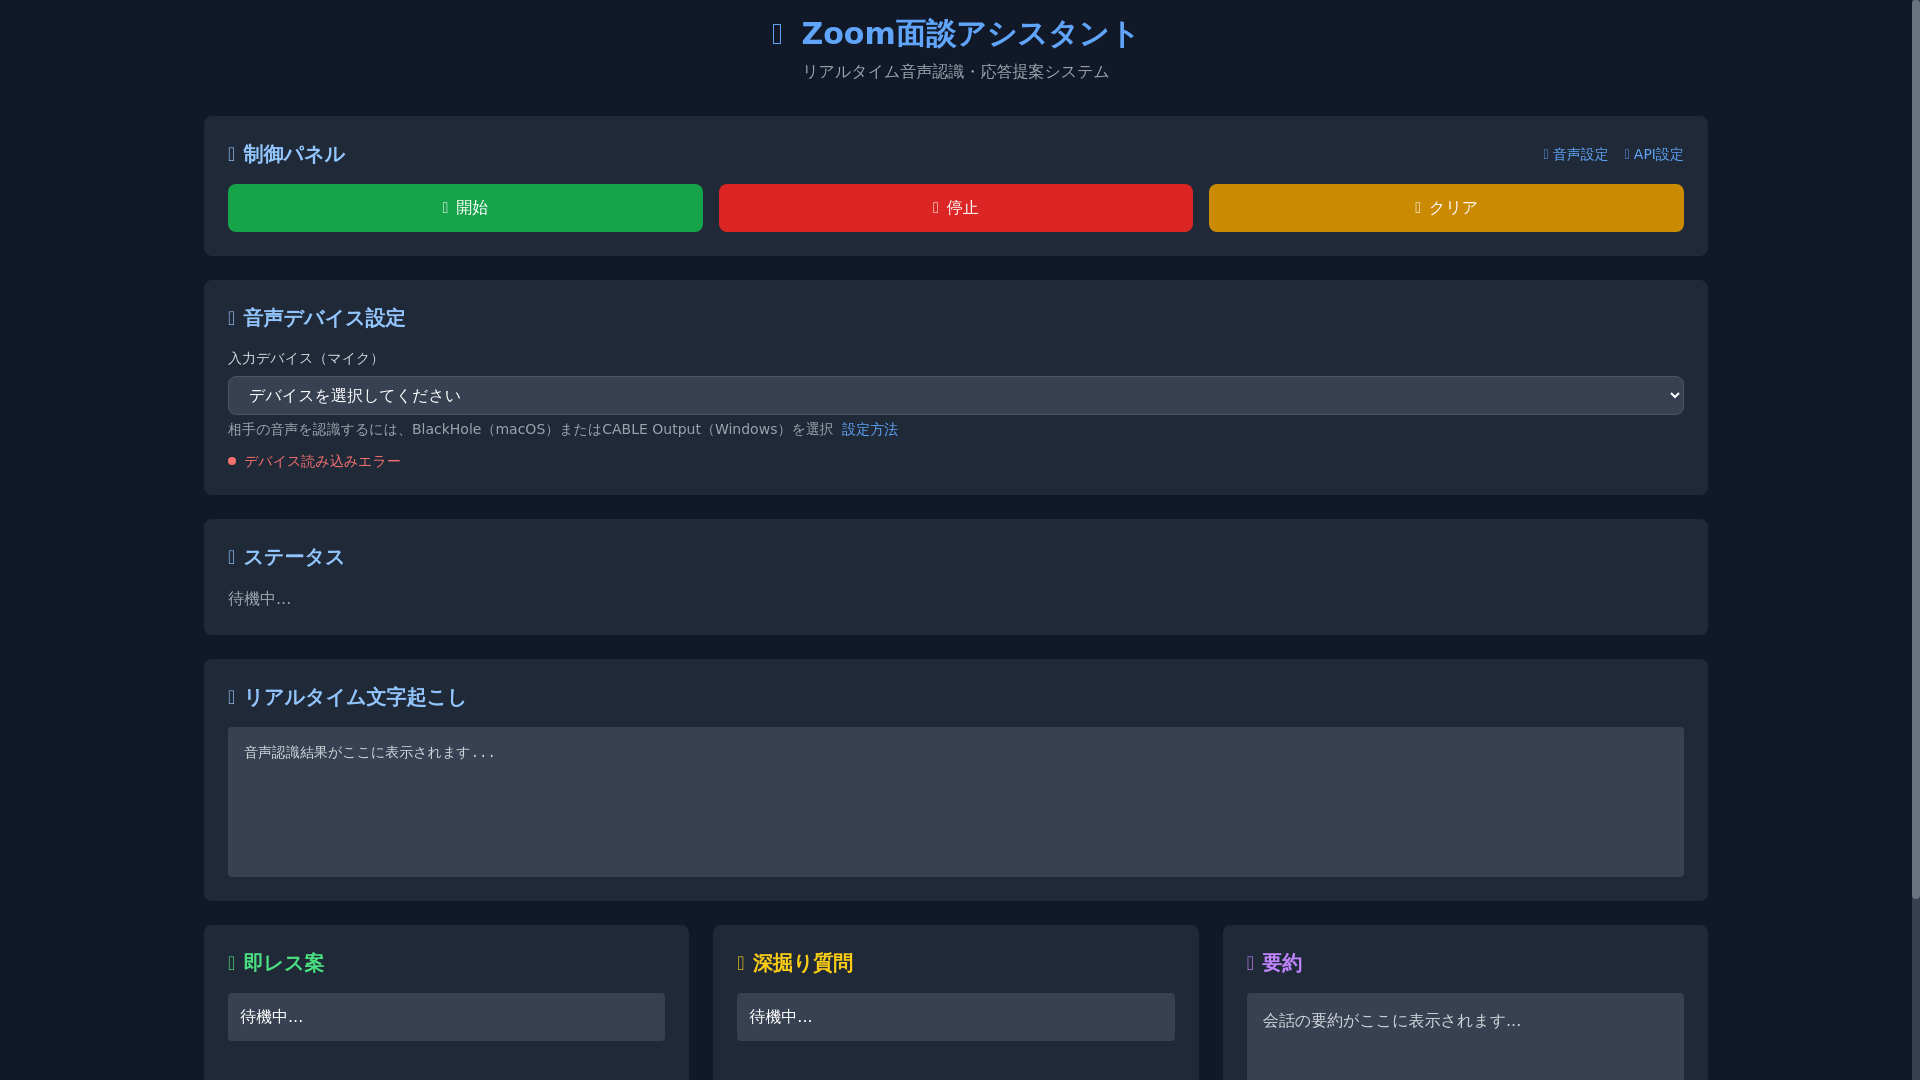
Task: Click the icon next to 深掘り質問 heading
Action: [741, 964]
